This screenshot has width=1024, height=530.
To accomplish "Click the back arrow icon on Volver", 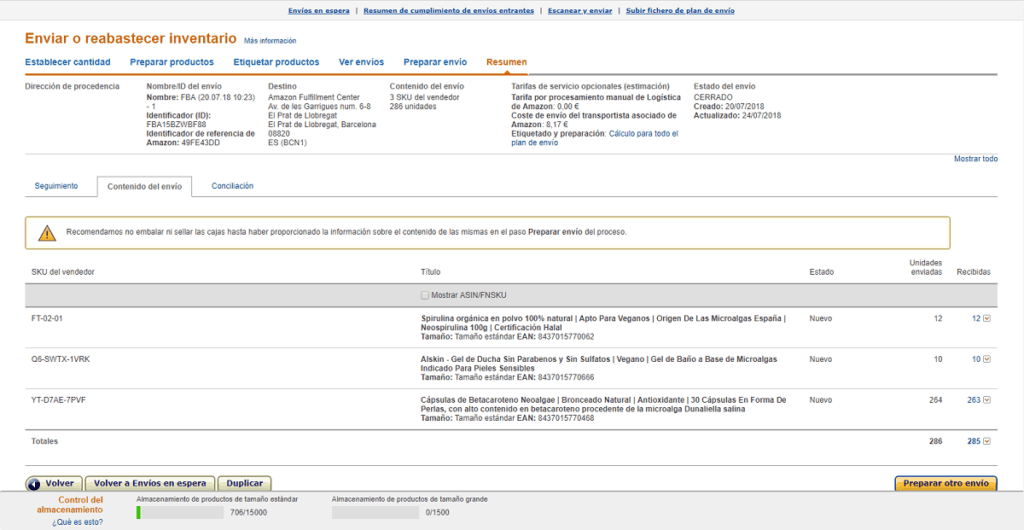I will tap(35, 483).
